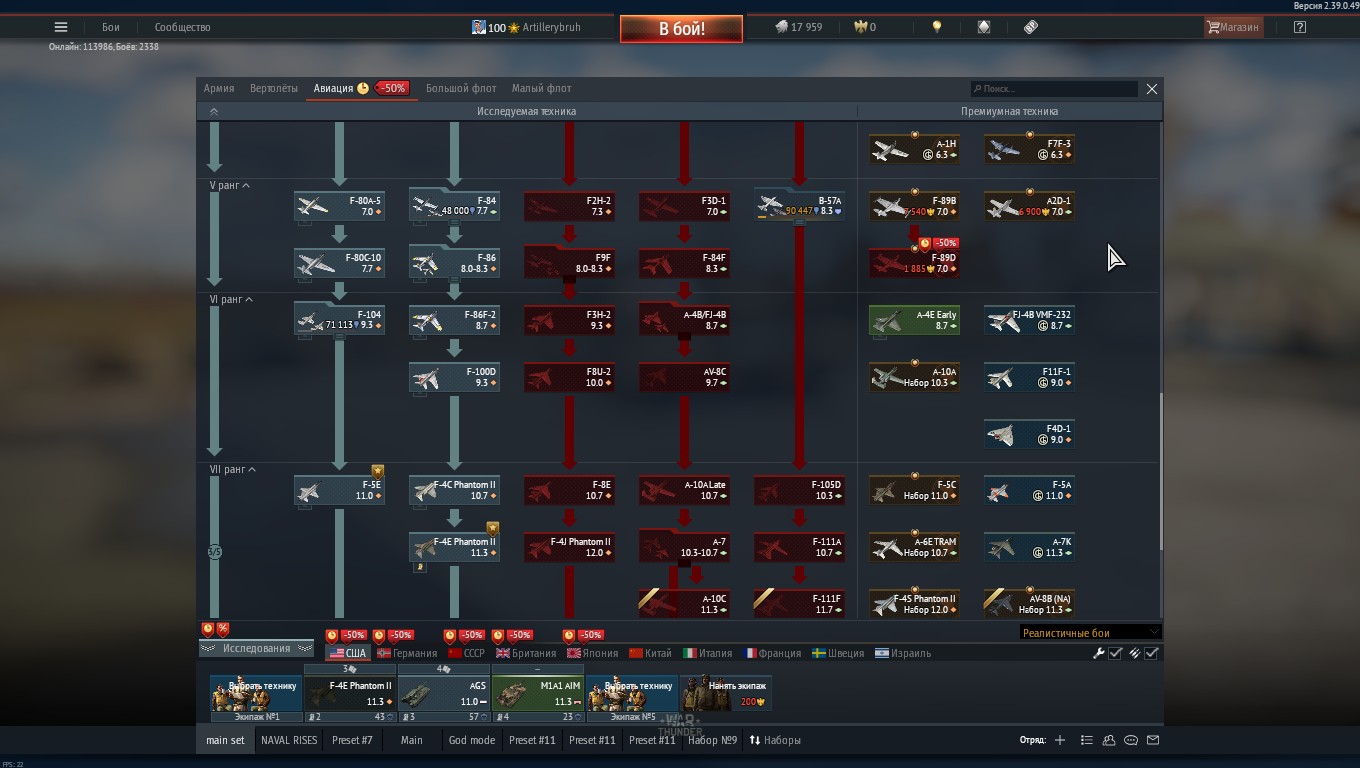This screenshot has height=768, width=1360.
Task: Switch to the Большой флот tab
Action: [461, 88]
